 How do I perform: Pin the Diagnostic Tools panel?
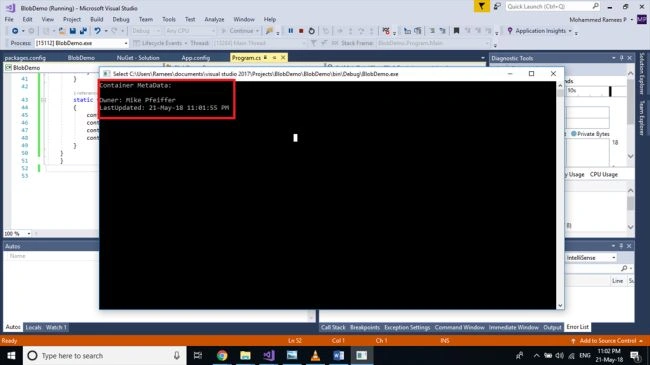point(621,58)
